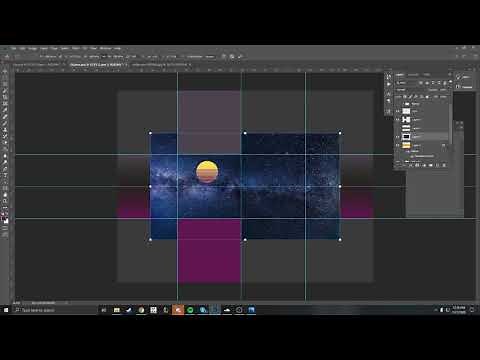Hide the selected dark starfield layer
Viewport: 480px width, 360px height.
tap(398, 137)
